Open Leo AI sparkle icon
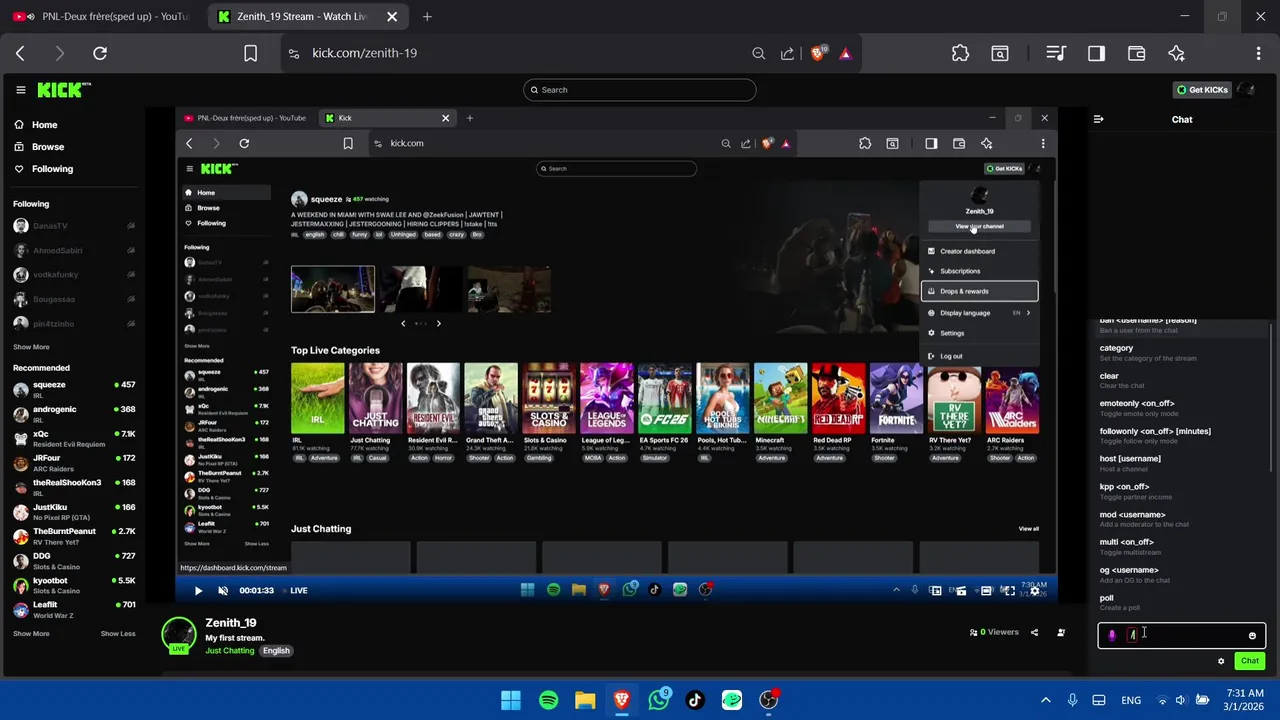The height and width of the screenshot is (720, 1280). [x=1177, y=53]
